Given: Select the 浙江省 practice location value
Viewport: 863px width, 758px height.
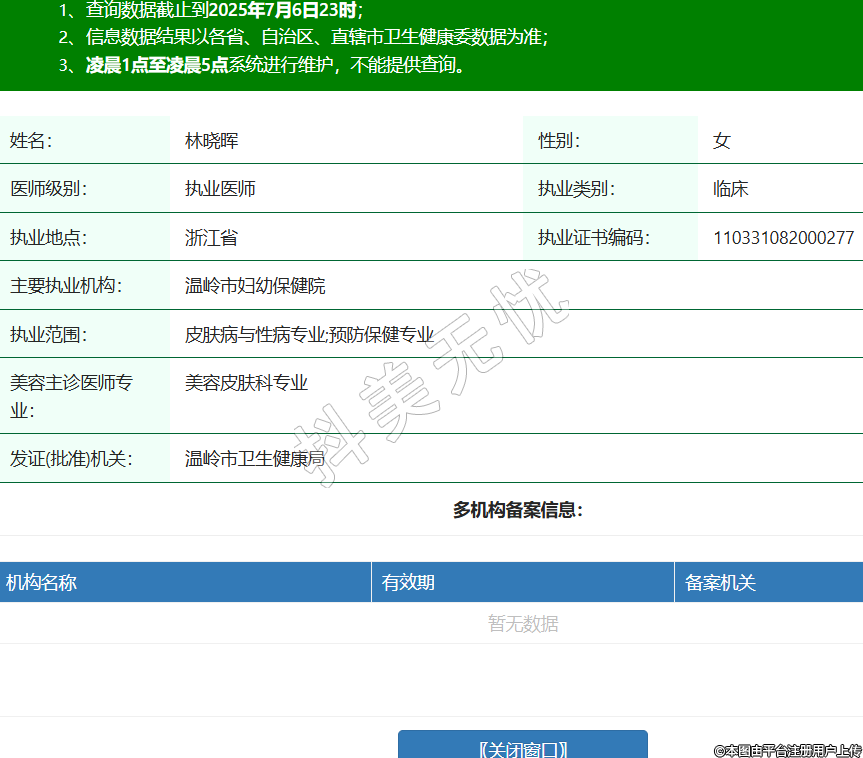Looking at the screenshot, I should pyautogui.click(x=211, y=238).
